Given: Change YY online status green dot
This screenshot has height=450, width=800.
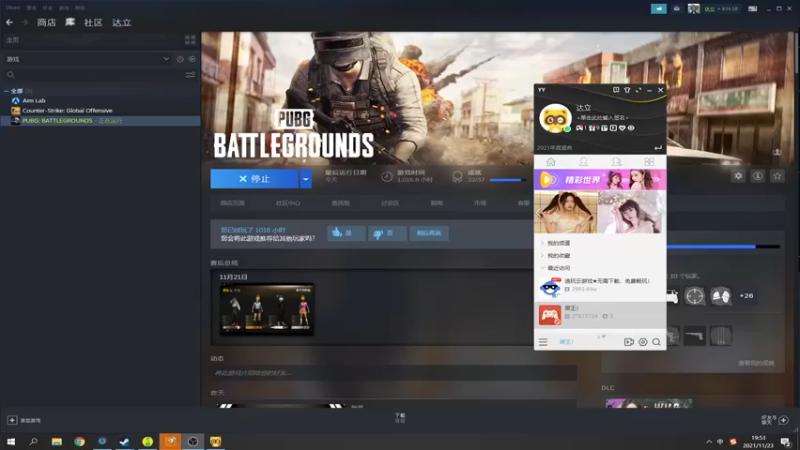Looking at the screenshot, I should tap(567, 129).
